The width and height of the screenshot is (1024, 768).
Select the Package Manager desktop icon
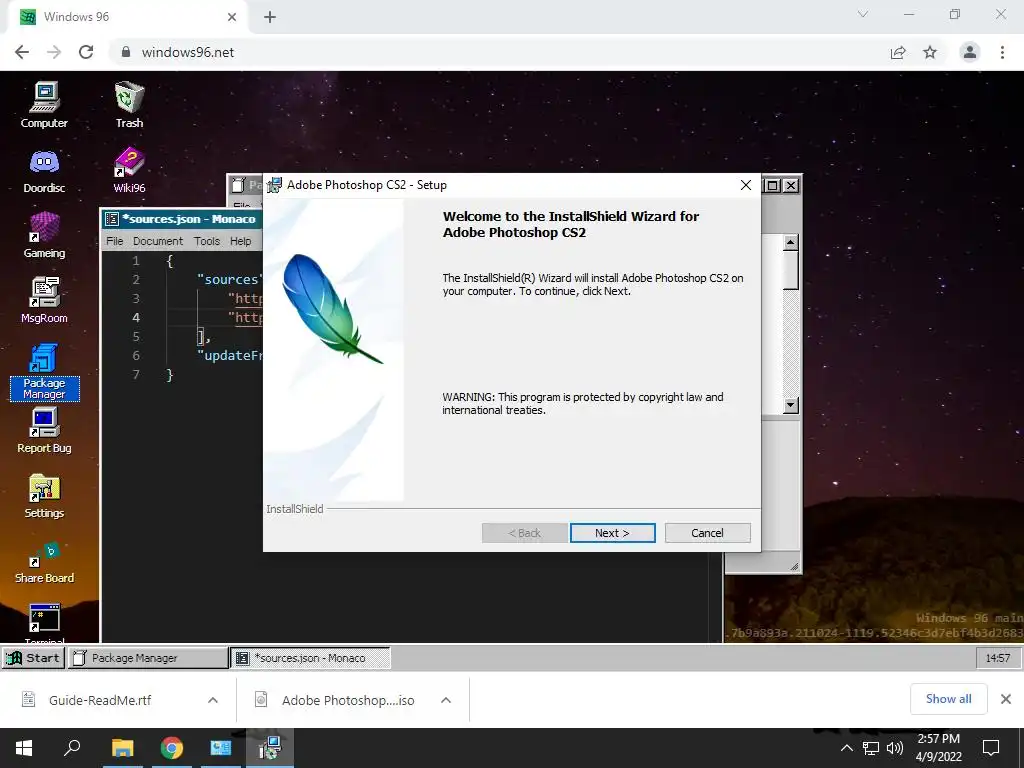pyautogui.click(x=44, y=371)
